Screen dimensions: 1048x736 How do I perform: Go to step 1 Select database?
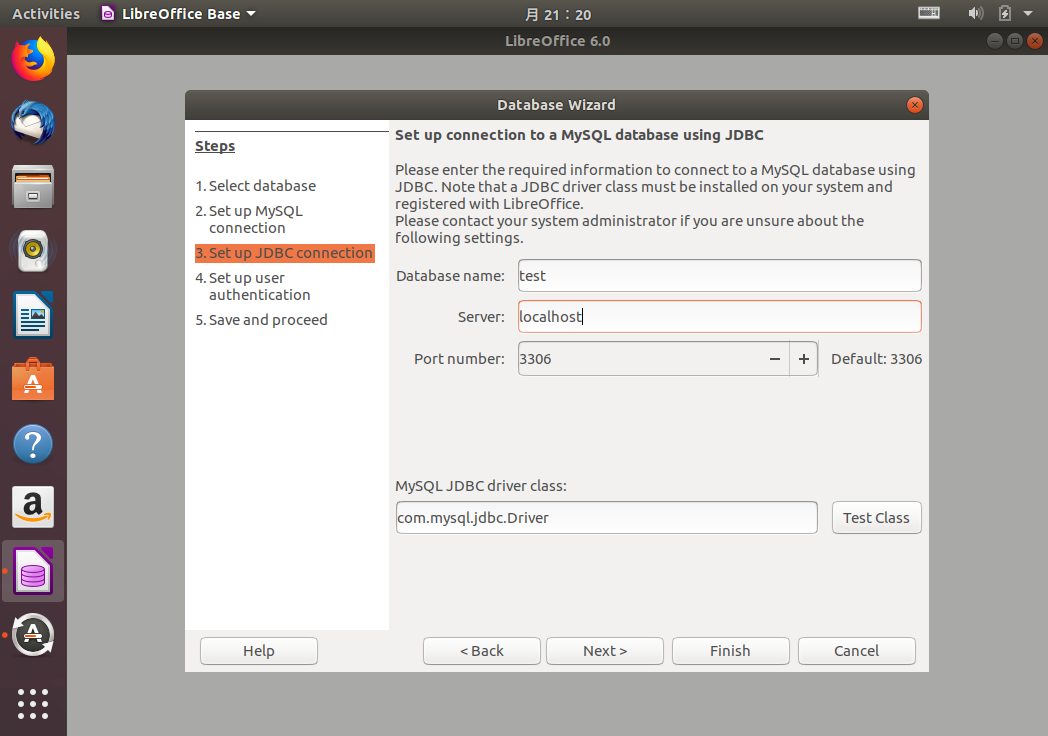(x=255, y=186)
